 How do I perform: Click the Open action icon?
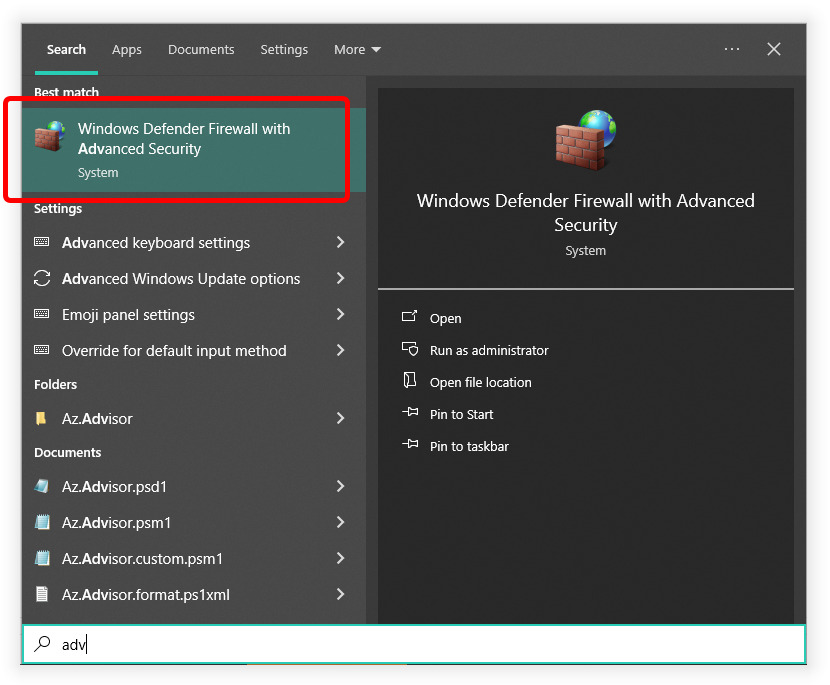(x=410, y=316)
